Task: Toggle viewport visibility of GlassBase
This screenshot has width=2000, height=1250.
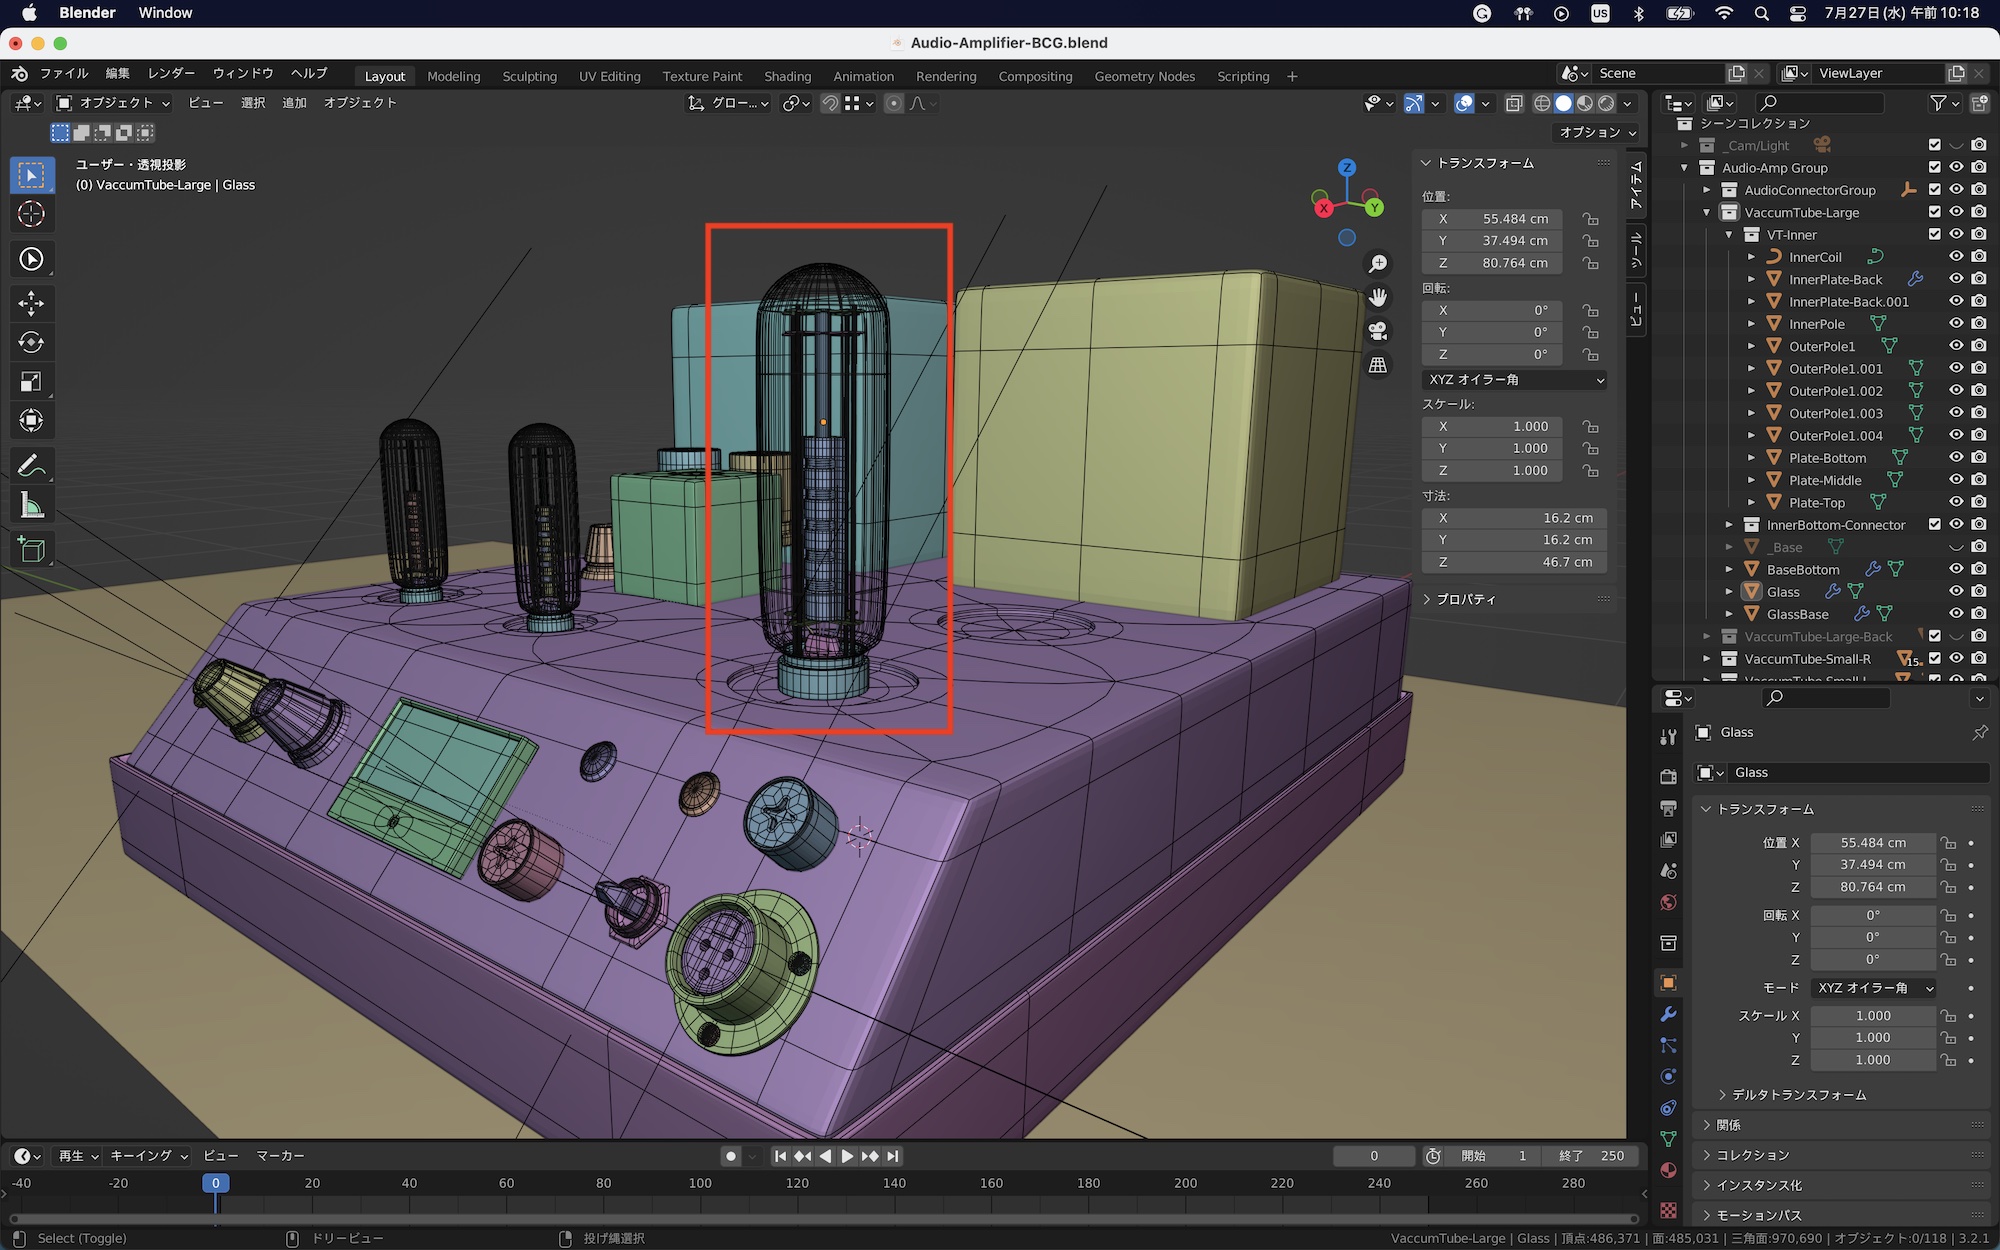Action: [x=1957, y=614]
